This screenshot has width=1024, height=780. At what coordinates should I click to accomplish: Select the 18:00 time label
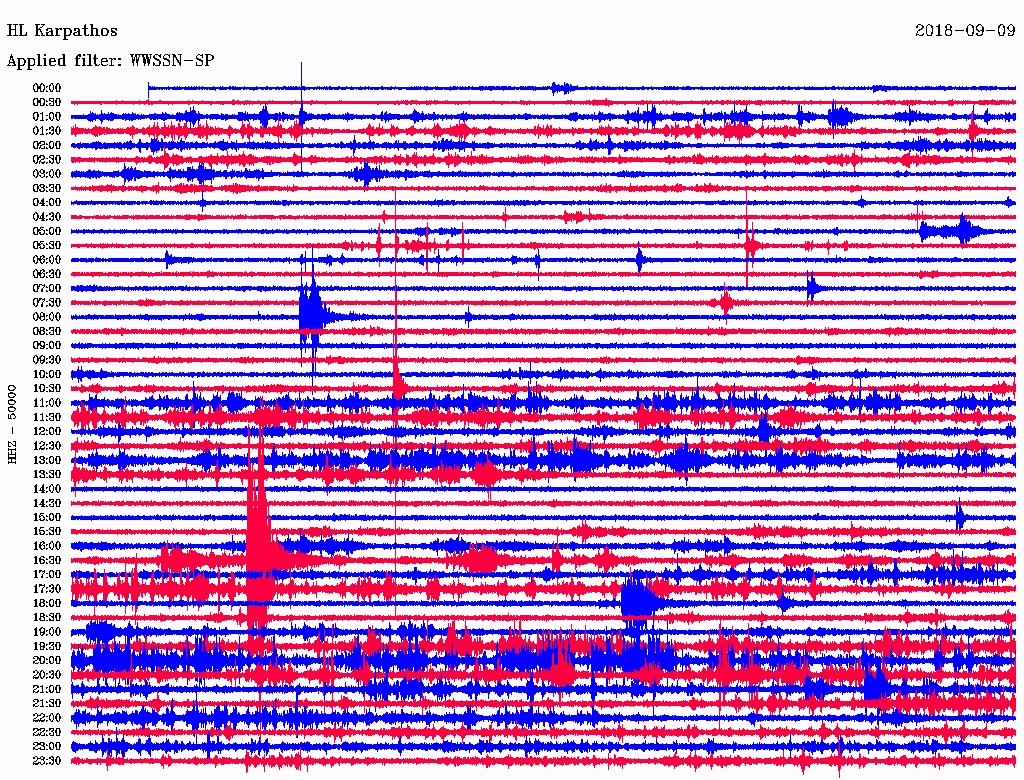pyautogui.click(x=47, y=604)
